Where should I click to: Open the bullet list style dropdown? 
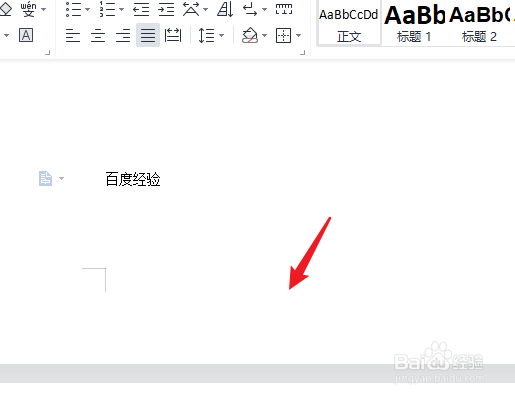coord(87,9)
